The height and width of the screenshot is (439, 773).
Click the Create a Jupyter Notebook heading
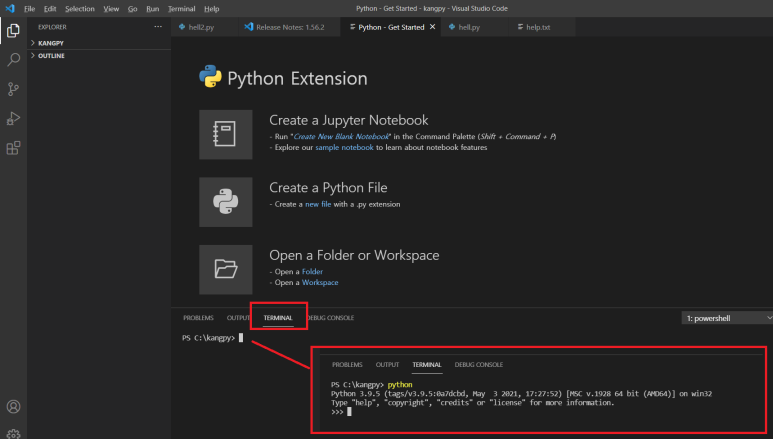coord(349,120)
